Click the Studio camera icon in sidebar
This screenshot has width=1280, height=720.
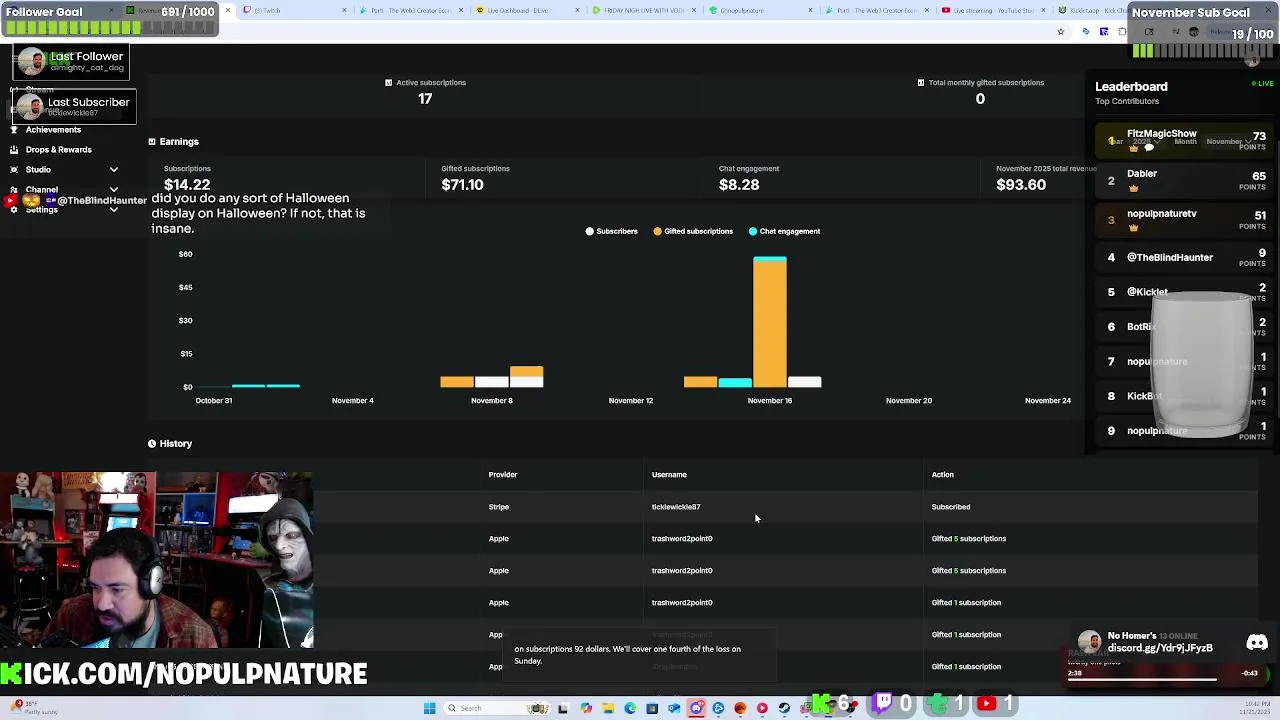(x=14, y=170)
